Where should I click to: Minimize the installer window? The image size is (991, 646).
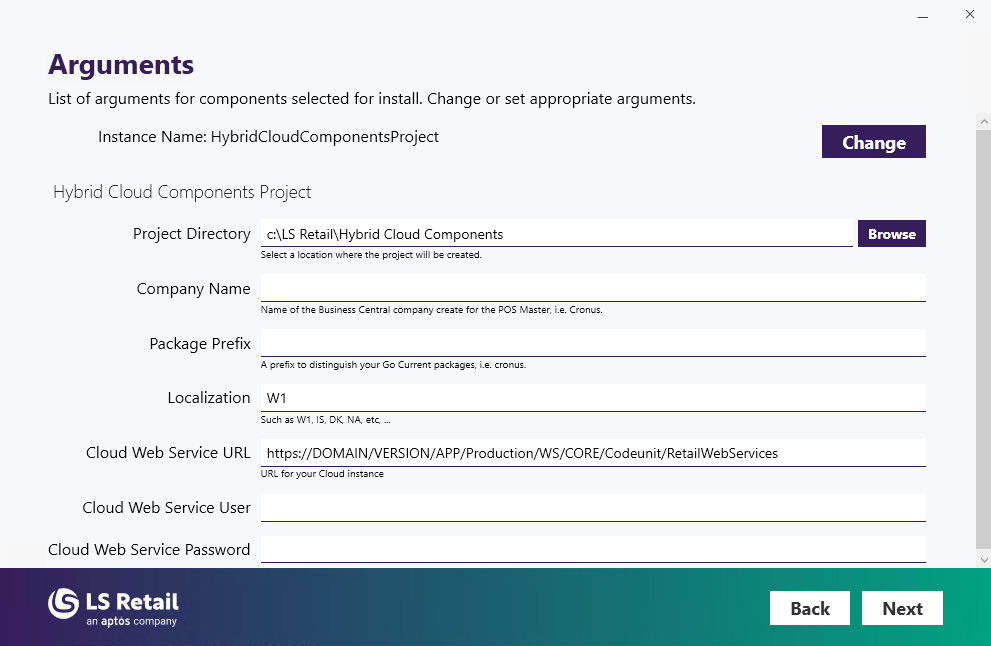click(920, 15)
